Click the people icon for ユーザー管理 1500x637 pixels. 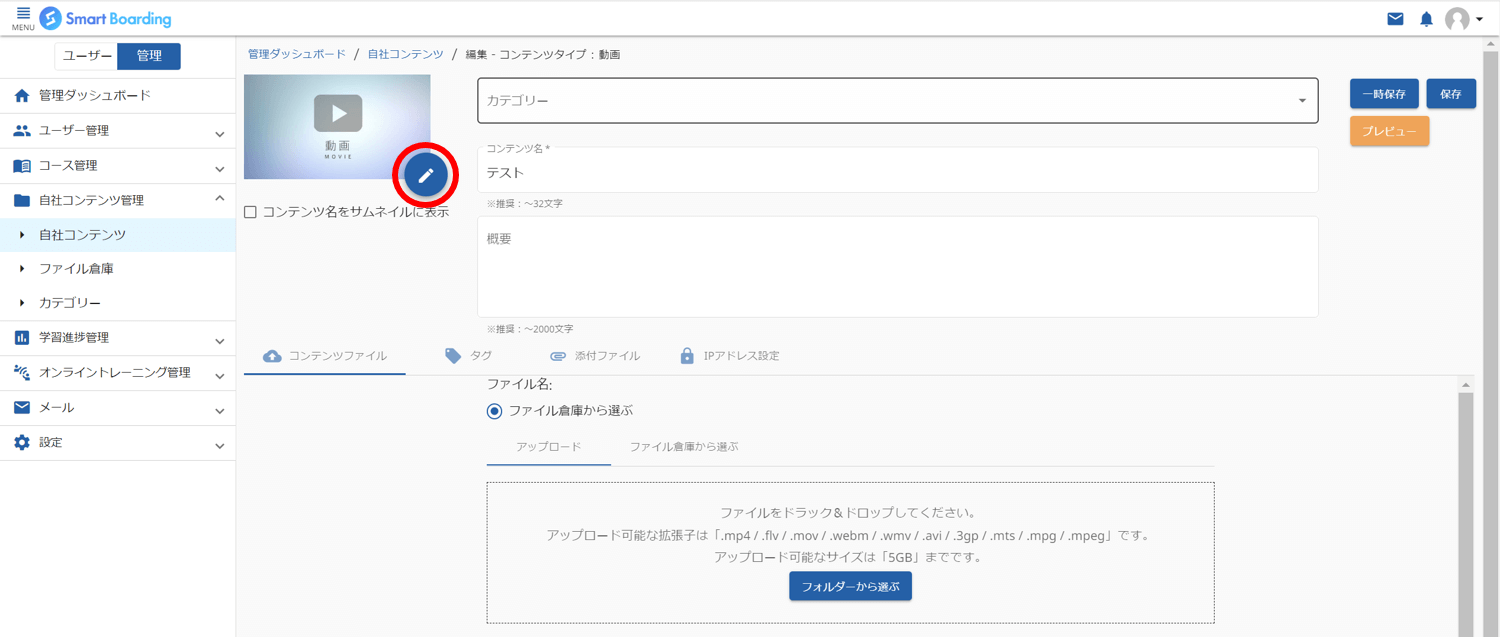[x=22, y=131]
